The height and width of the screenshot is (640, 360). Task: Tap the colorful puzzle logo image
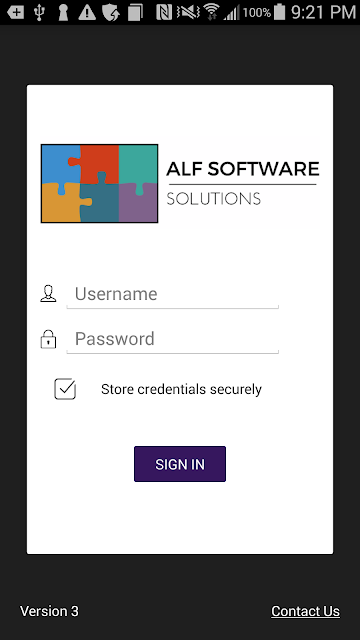(99, 183)
